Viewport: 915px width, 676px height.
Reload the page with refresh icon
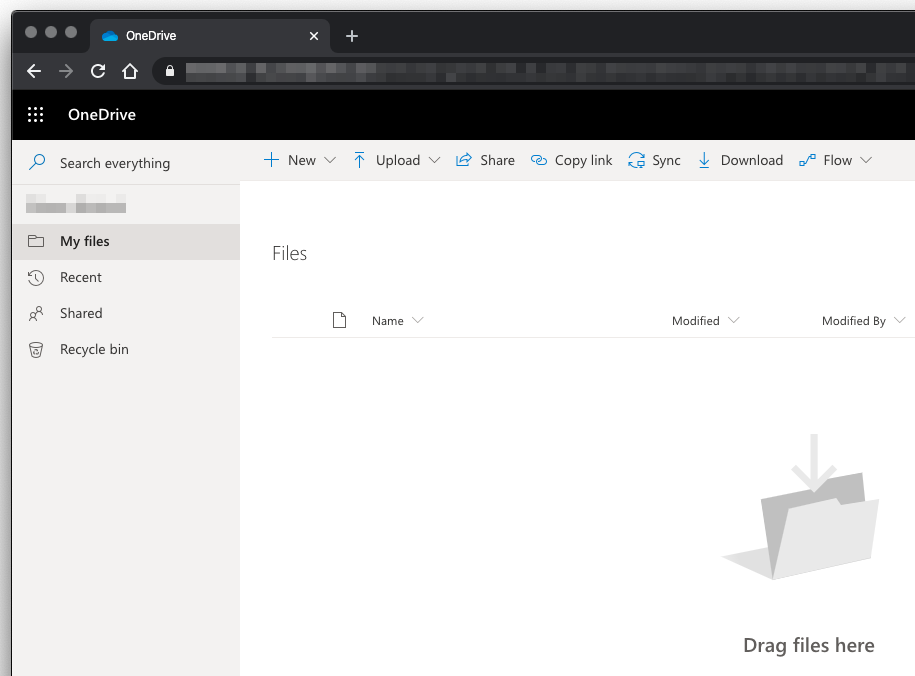click(98, 71)
